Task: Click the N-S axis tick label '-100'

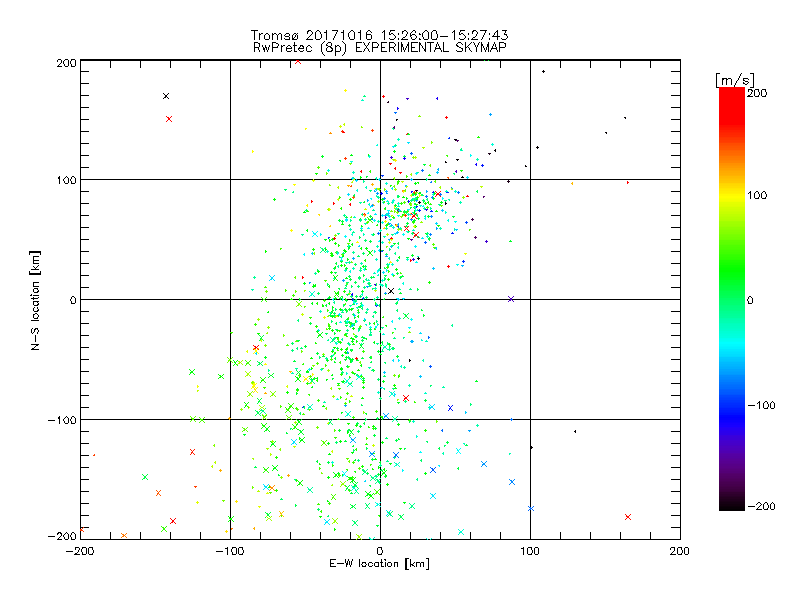Action: pos(62,420)
